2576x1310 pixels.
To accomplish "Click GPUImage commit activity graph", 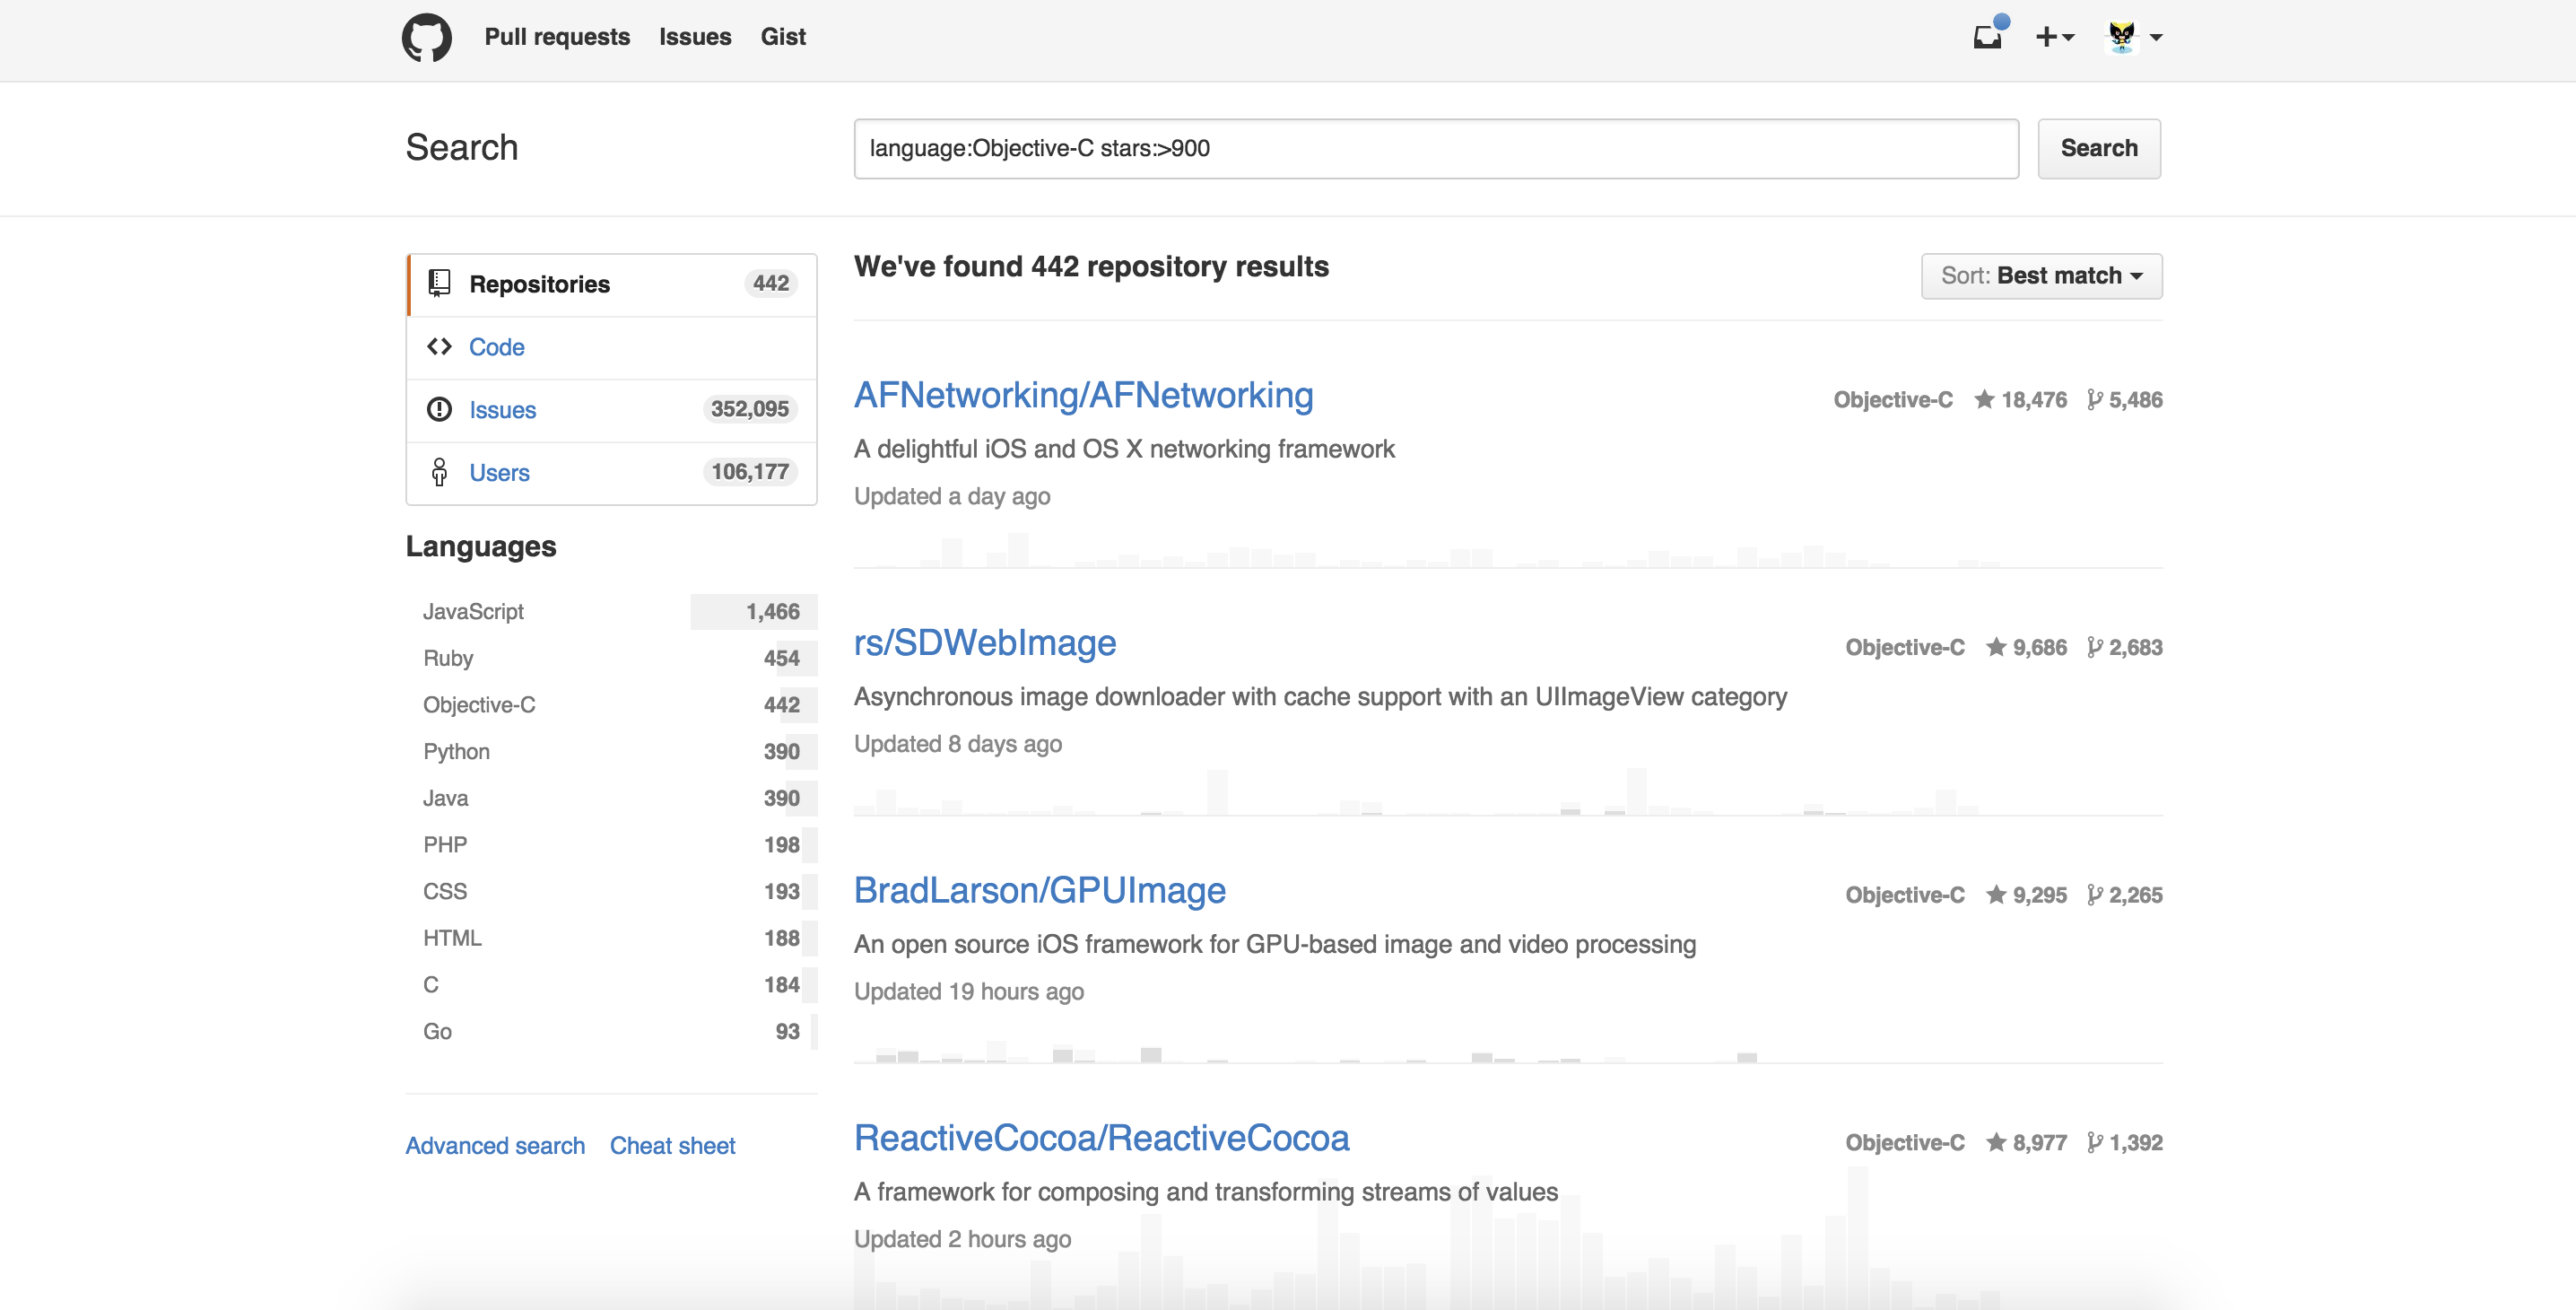I will (1508, 1050).
